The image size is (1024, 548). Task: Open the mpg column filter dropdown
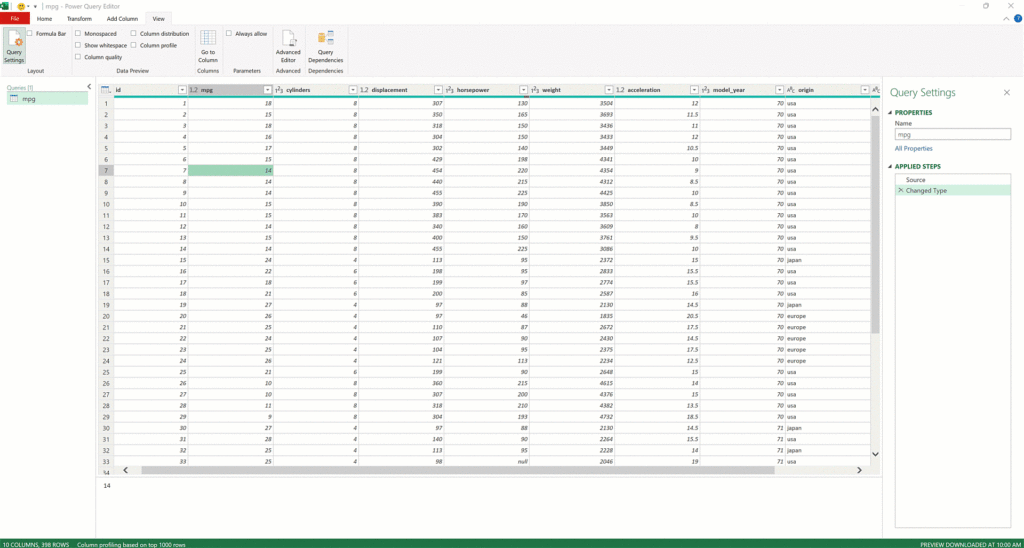pos(267,90)
